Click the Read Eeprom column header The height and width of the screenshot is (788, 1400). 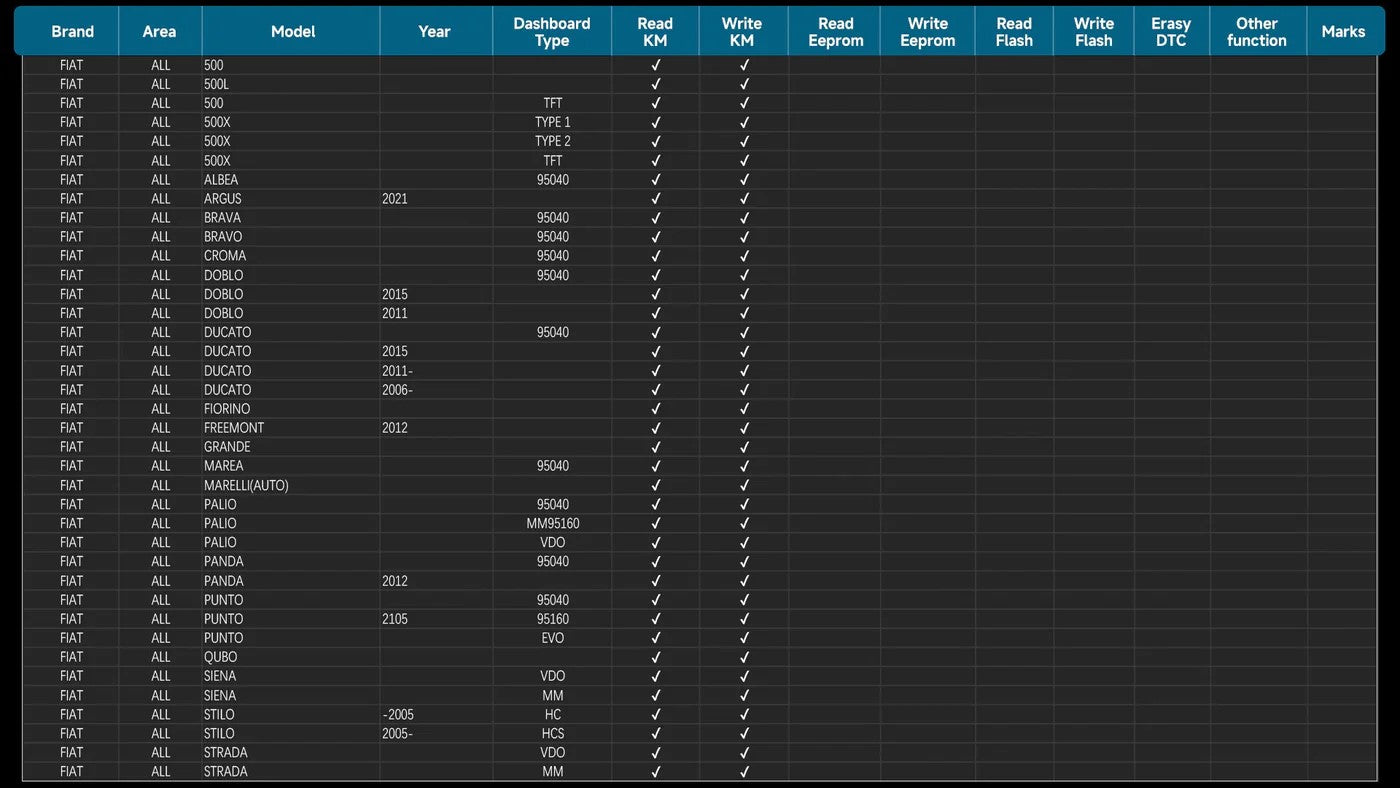pos(835,32)
